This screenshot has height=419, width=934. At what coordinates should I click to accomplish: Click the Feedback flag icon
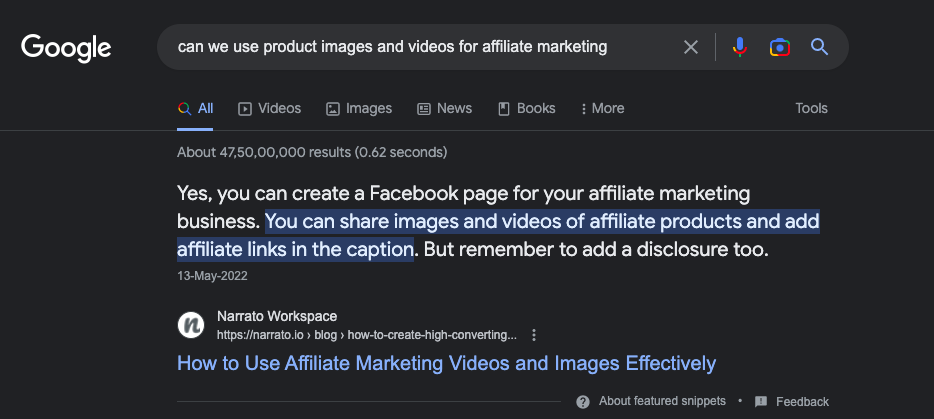click(x=761, y=401)
